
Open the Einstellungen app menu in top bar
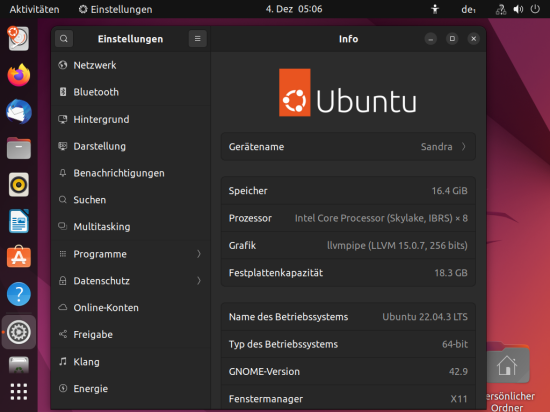point(115,9)
